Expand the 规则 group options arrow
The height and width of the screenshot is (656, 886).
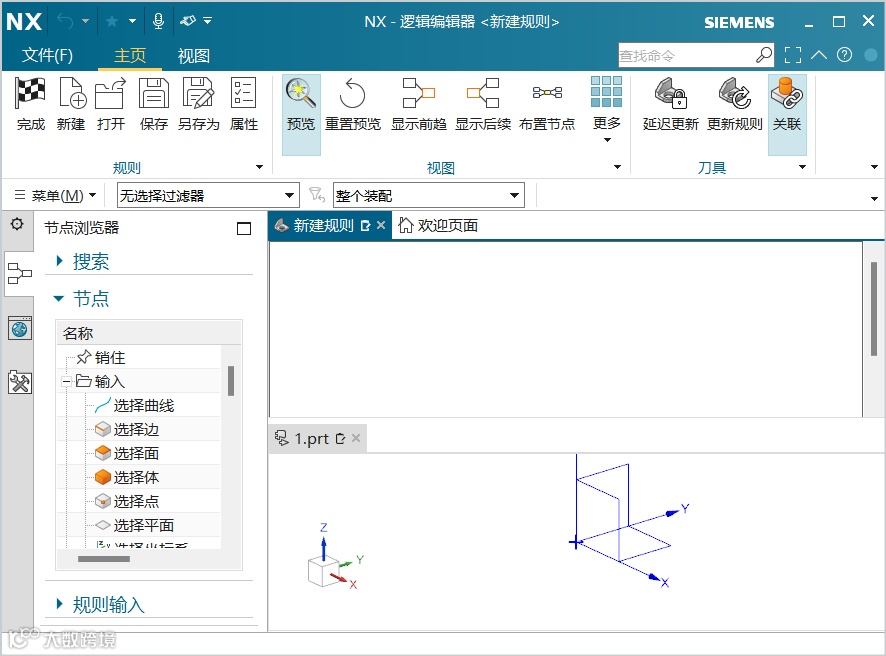pos(259,167)
